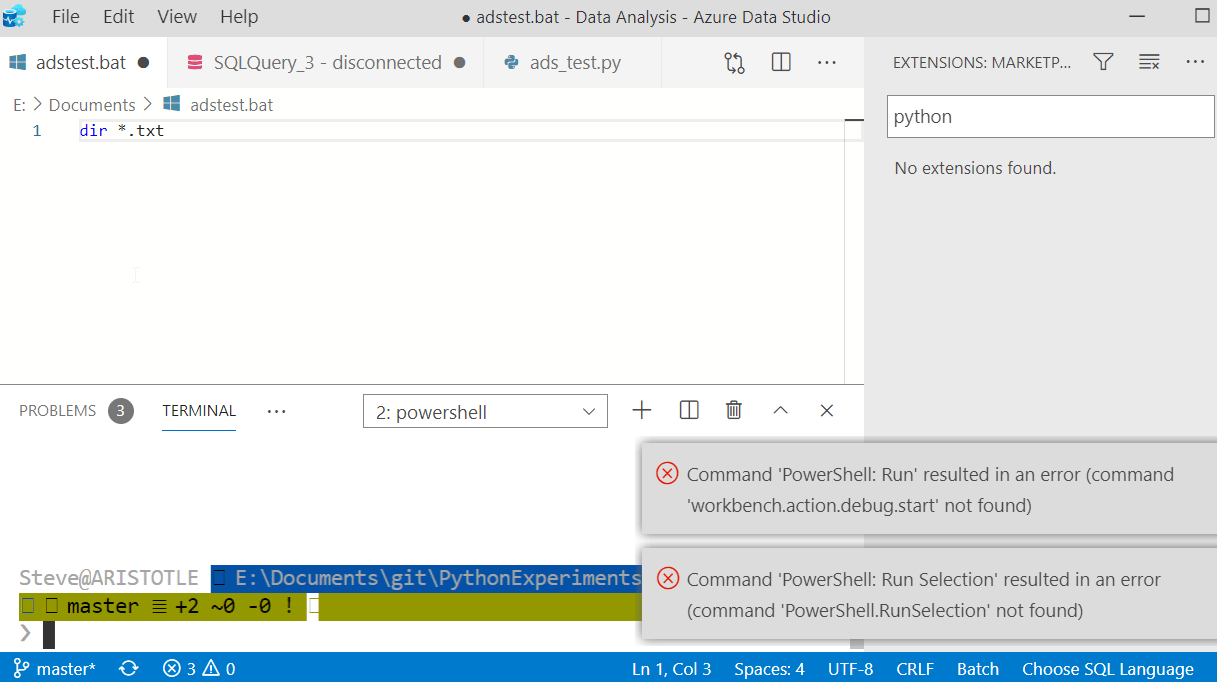This screenshot has height=682, width=1217.
Task: Open the PROBLEMS panel tab
Action: click(x=58, y=411)
